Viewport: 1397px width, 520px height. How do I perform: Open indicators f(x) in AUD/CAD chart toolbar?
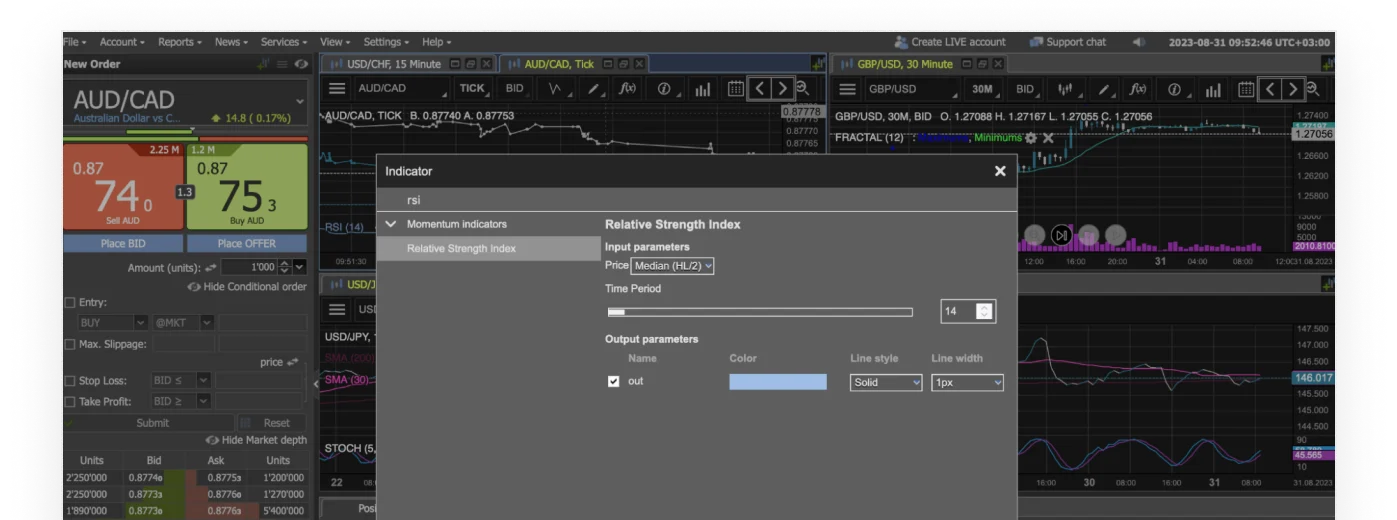627,89
